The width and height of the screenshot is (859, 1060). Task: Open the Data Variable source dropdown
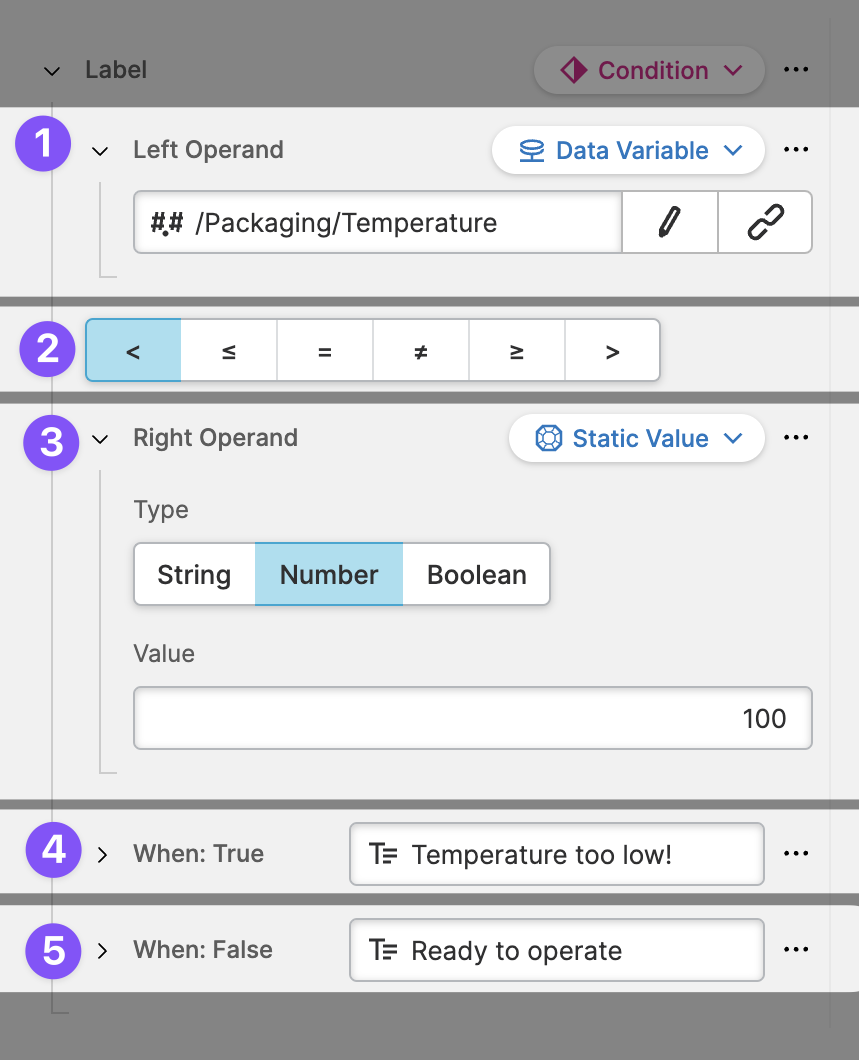click(629, 151)
